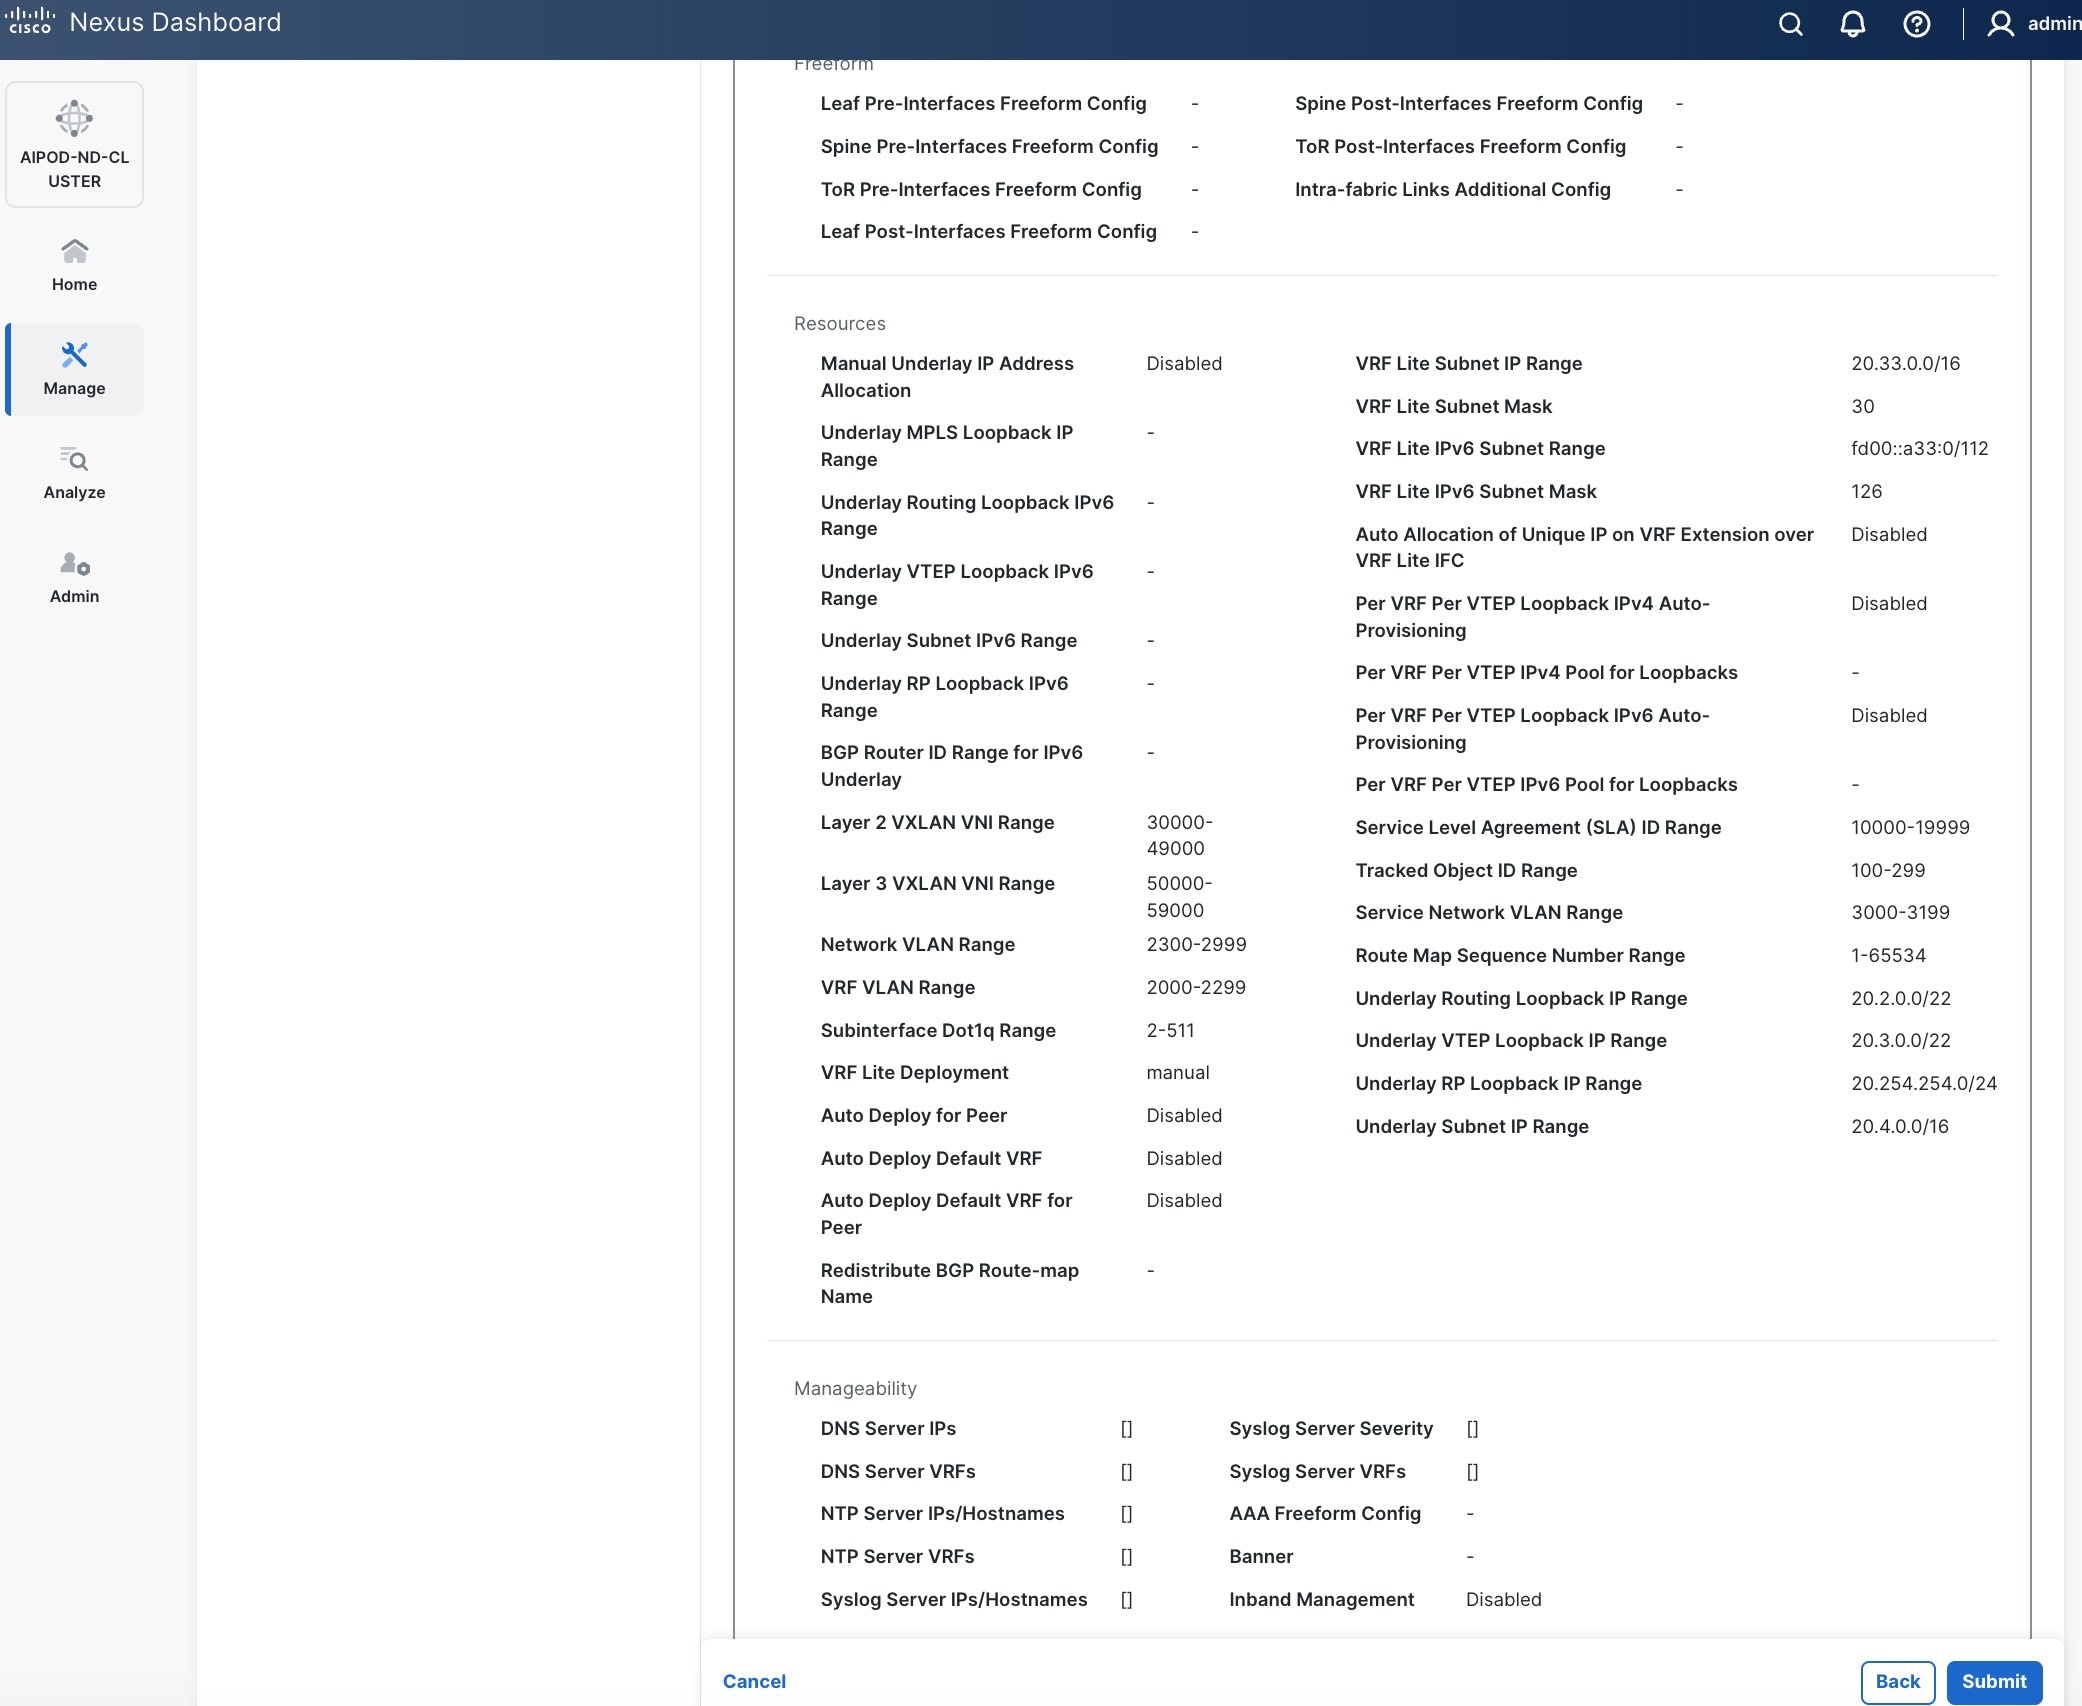This screenshot has height=1706, width=2082.
Task: Navigate to Home using the house icon
Action: 74,262
